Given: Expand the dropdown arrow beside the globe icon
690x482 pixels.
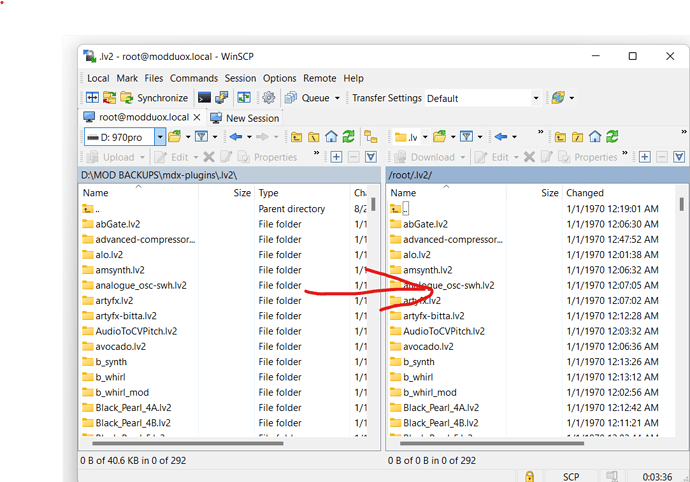Looking at the screenshot, I should 572,98.
